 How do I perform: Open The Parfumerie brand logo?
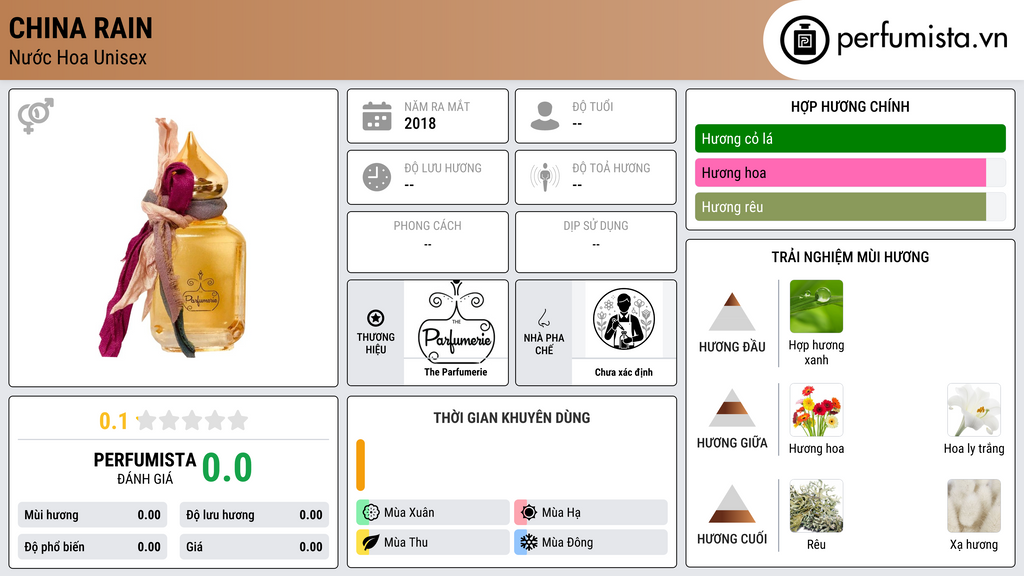456,321
